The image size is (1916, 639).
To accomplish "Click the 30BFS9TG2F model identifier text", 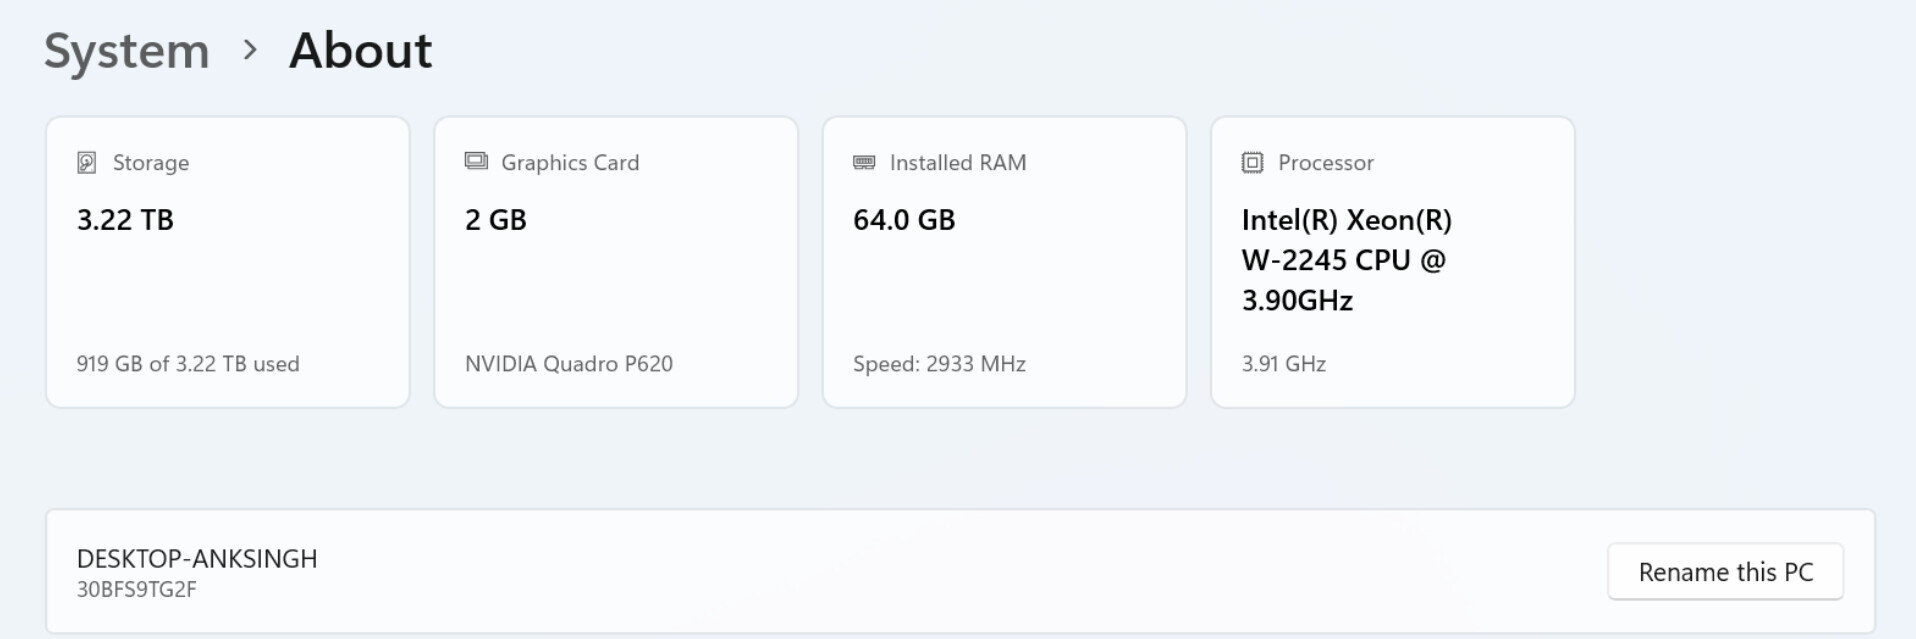I will pyautogui.click(x=137, y=590).
